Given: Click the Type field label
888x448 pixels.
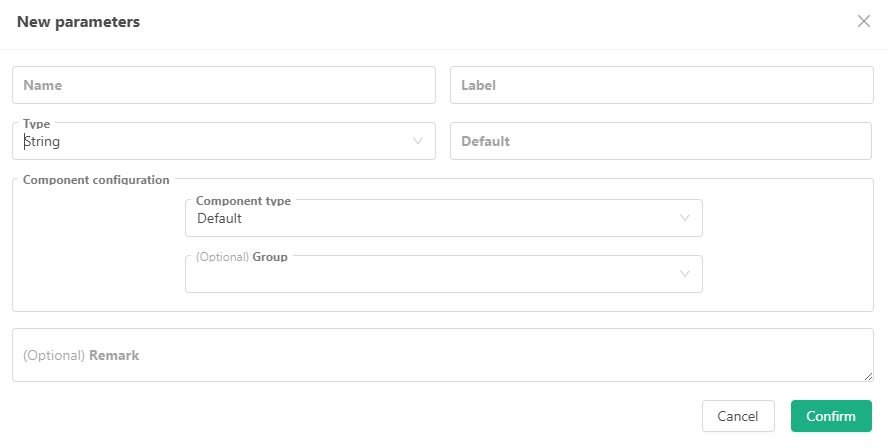Looking at the screenshot, I should tap(37, 124).
